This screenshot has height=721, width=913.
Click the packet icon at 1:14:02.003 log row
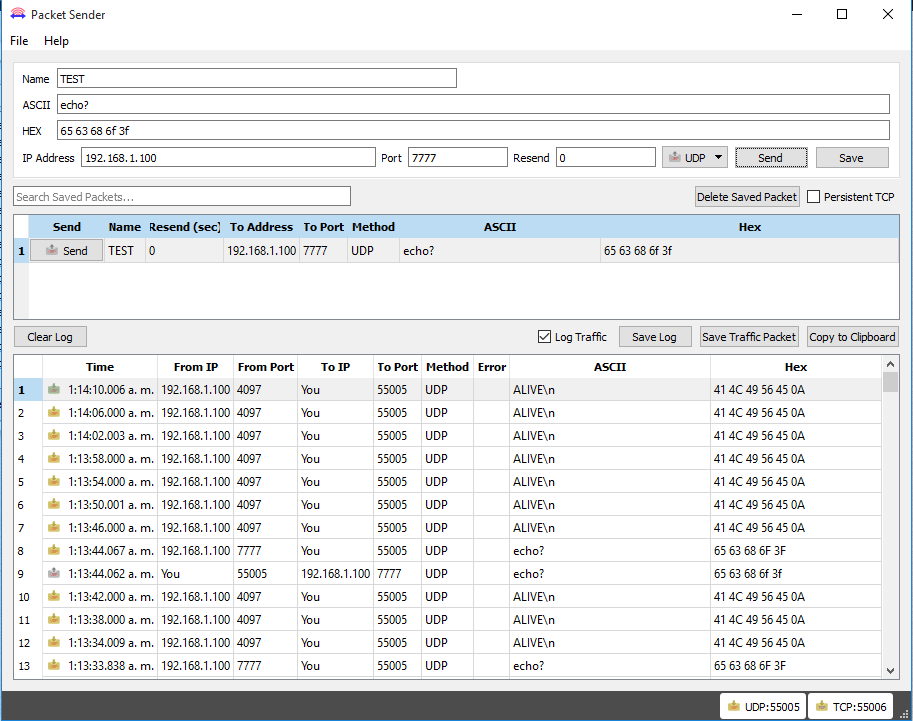54,435
